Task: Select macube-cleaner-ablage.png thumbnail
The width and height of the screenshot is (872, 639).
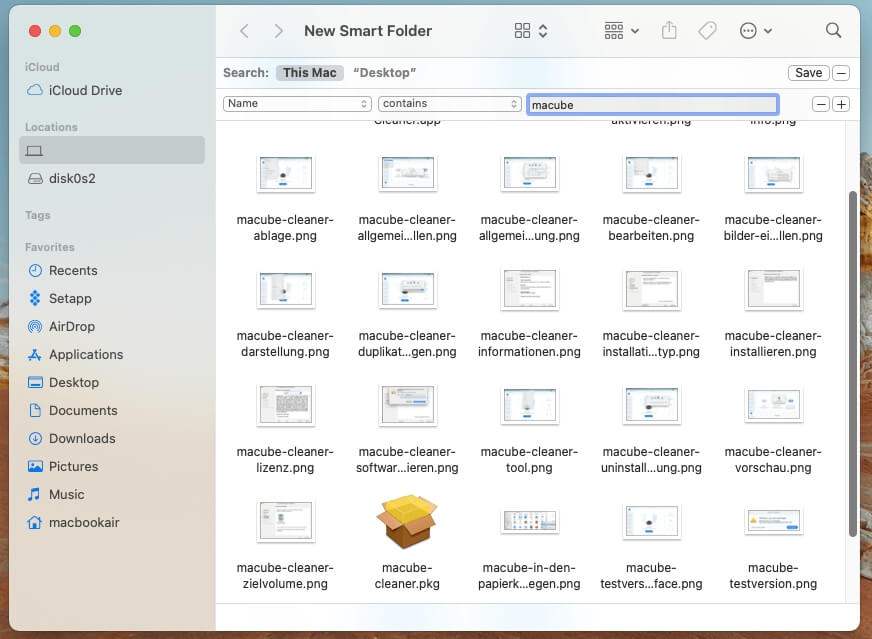Action: (x=285, y=174)
